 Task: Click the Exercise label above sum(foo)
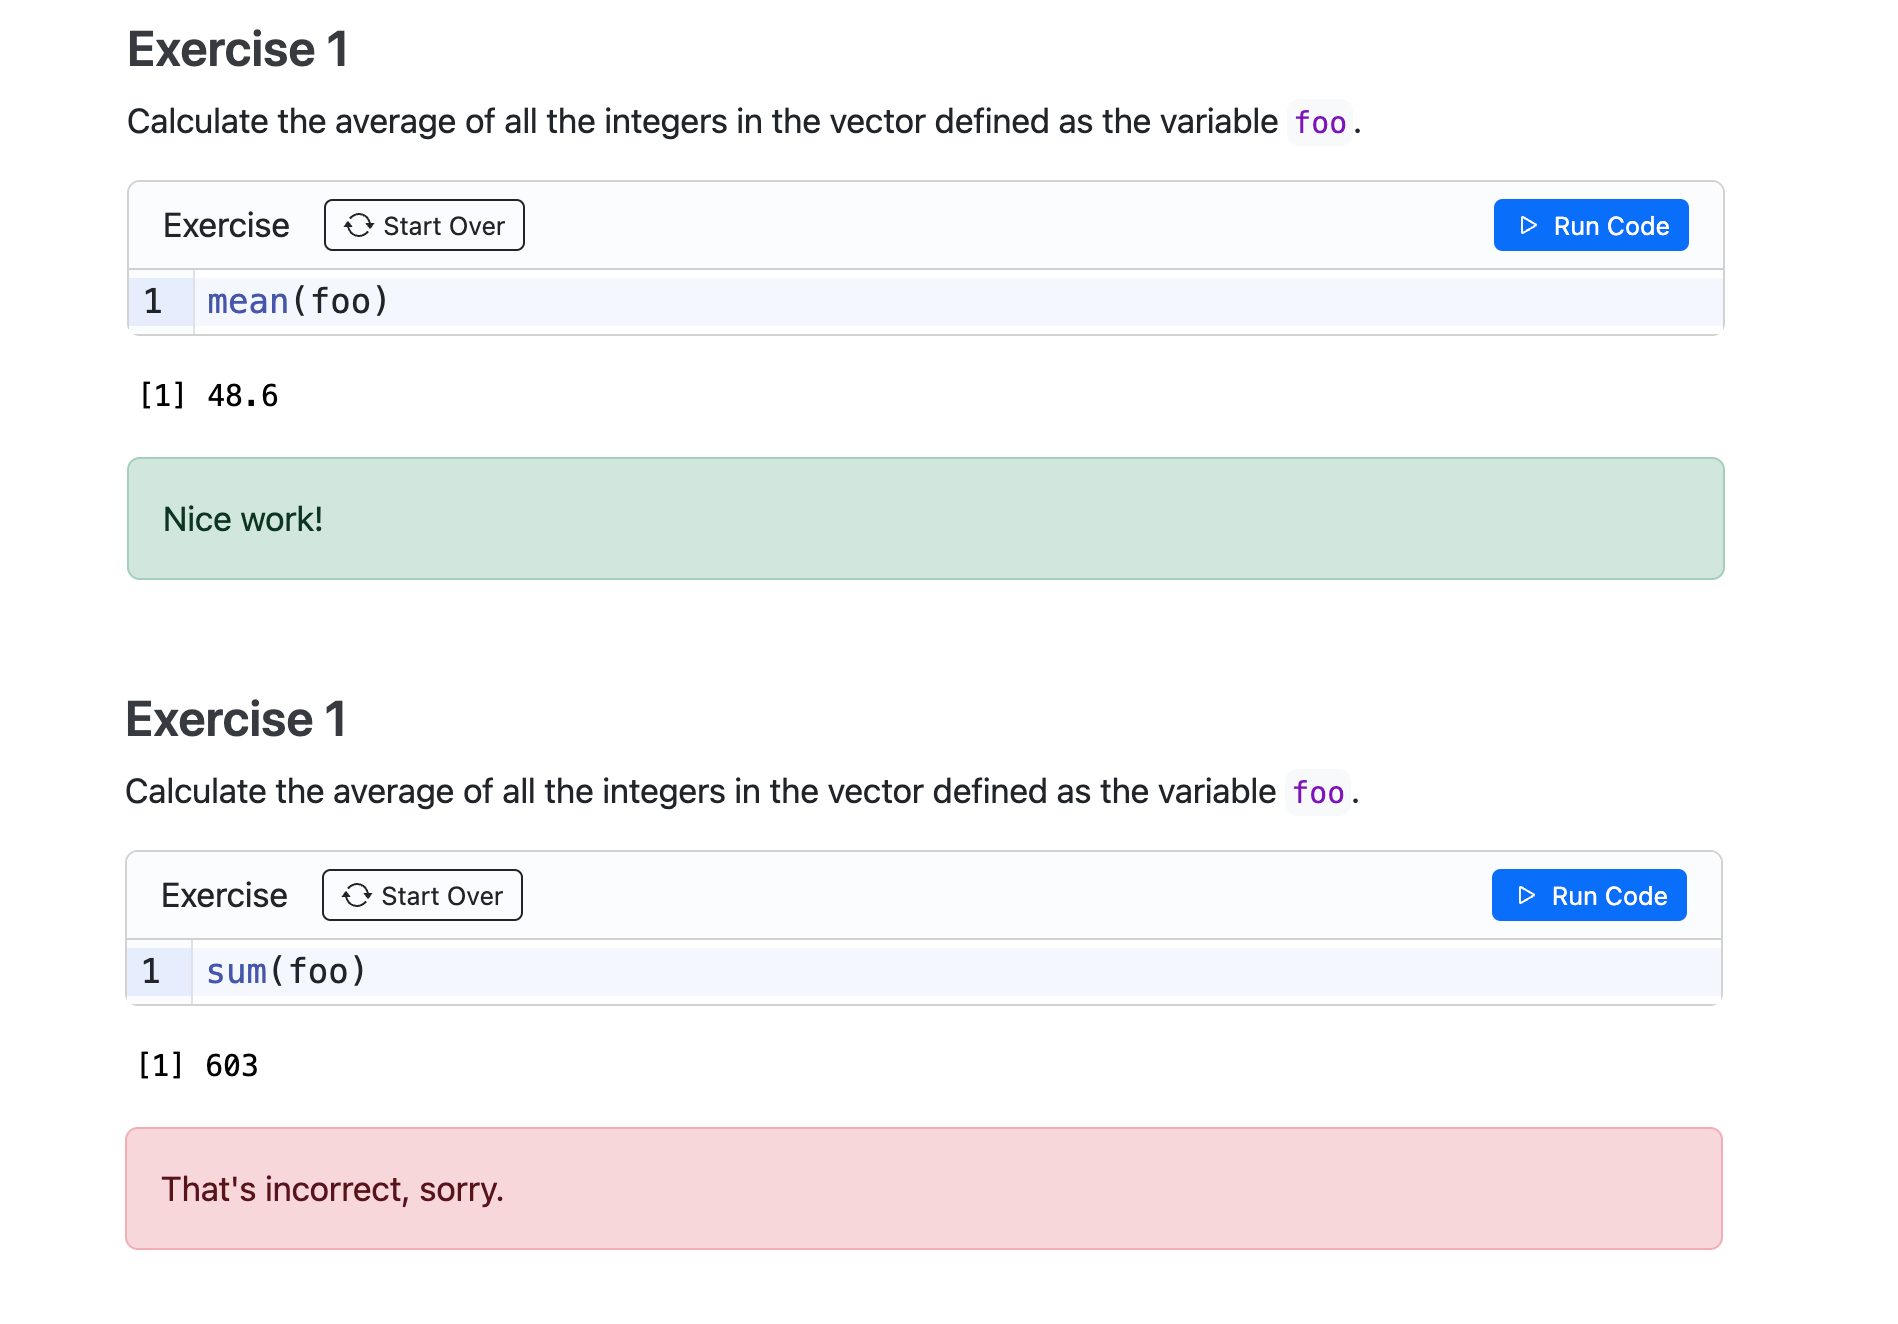pos(223,895)
